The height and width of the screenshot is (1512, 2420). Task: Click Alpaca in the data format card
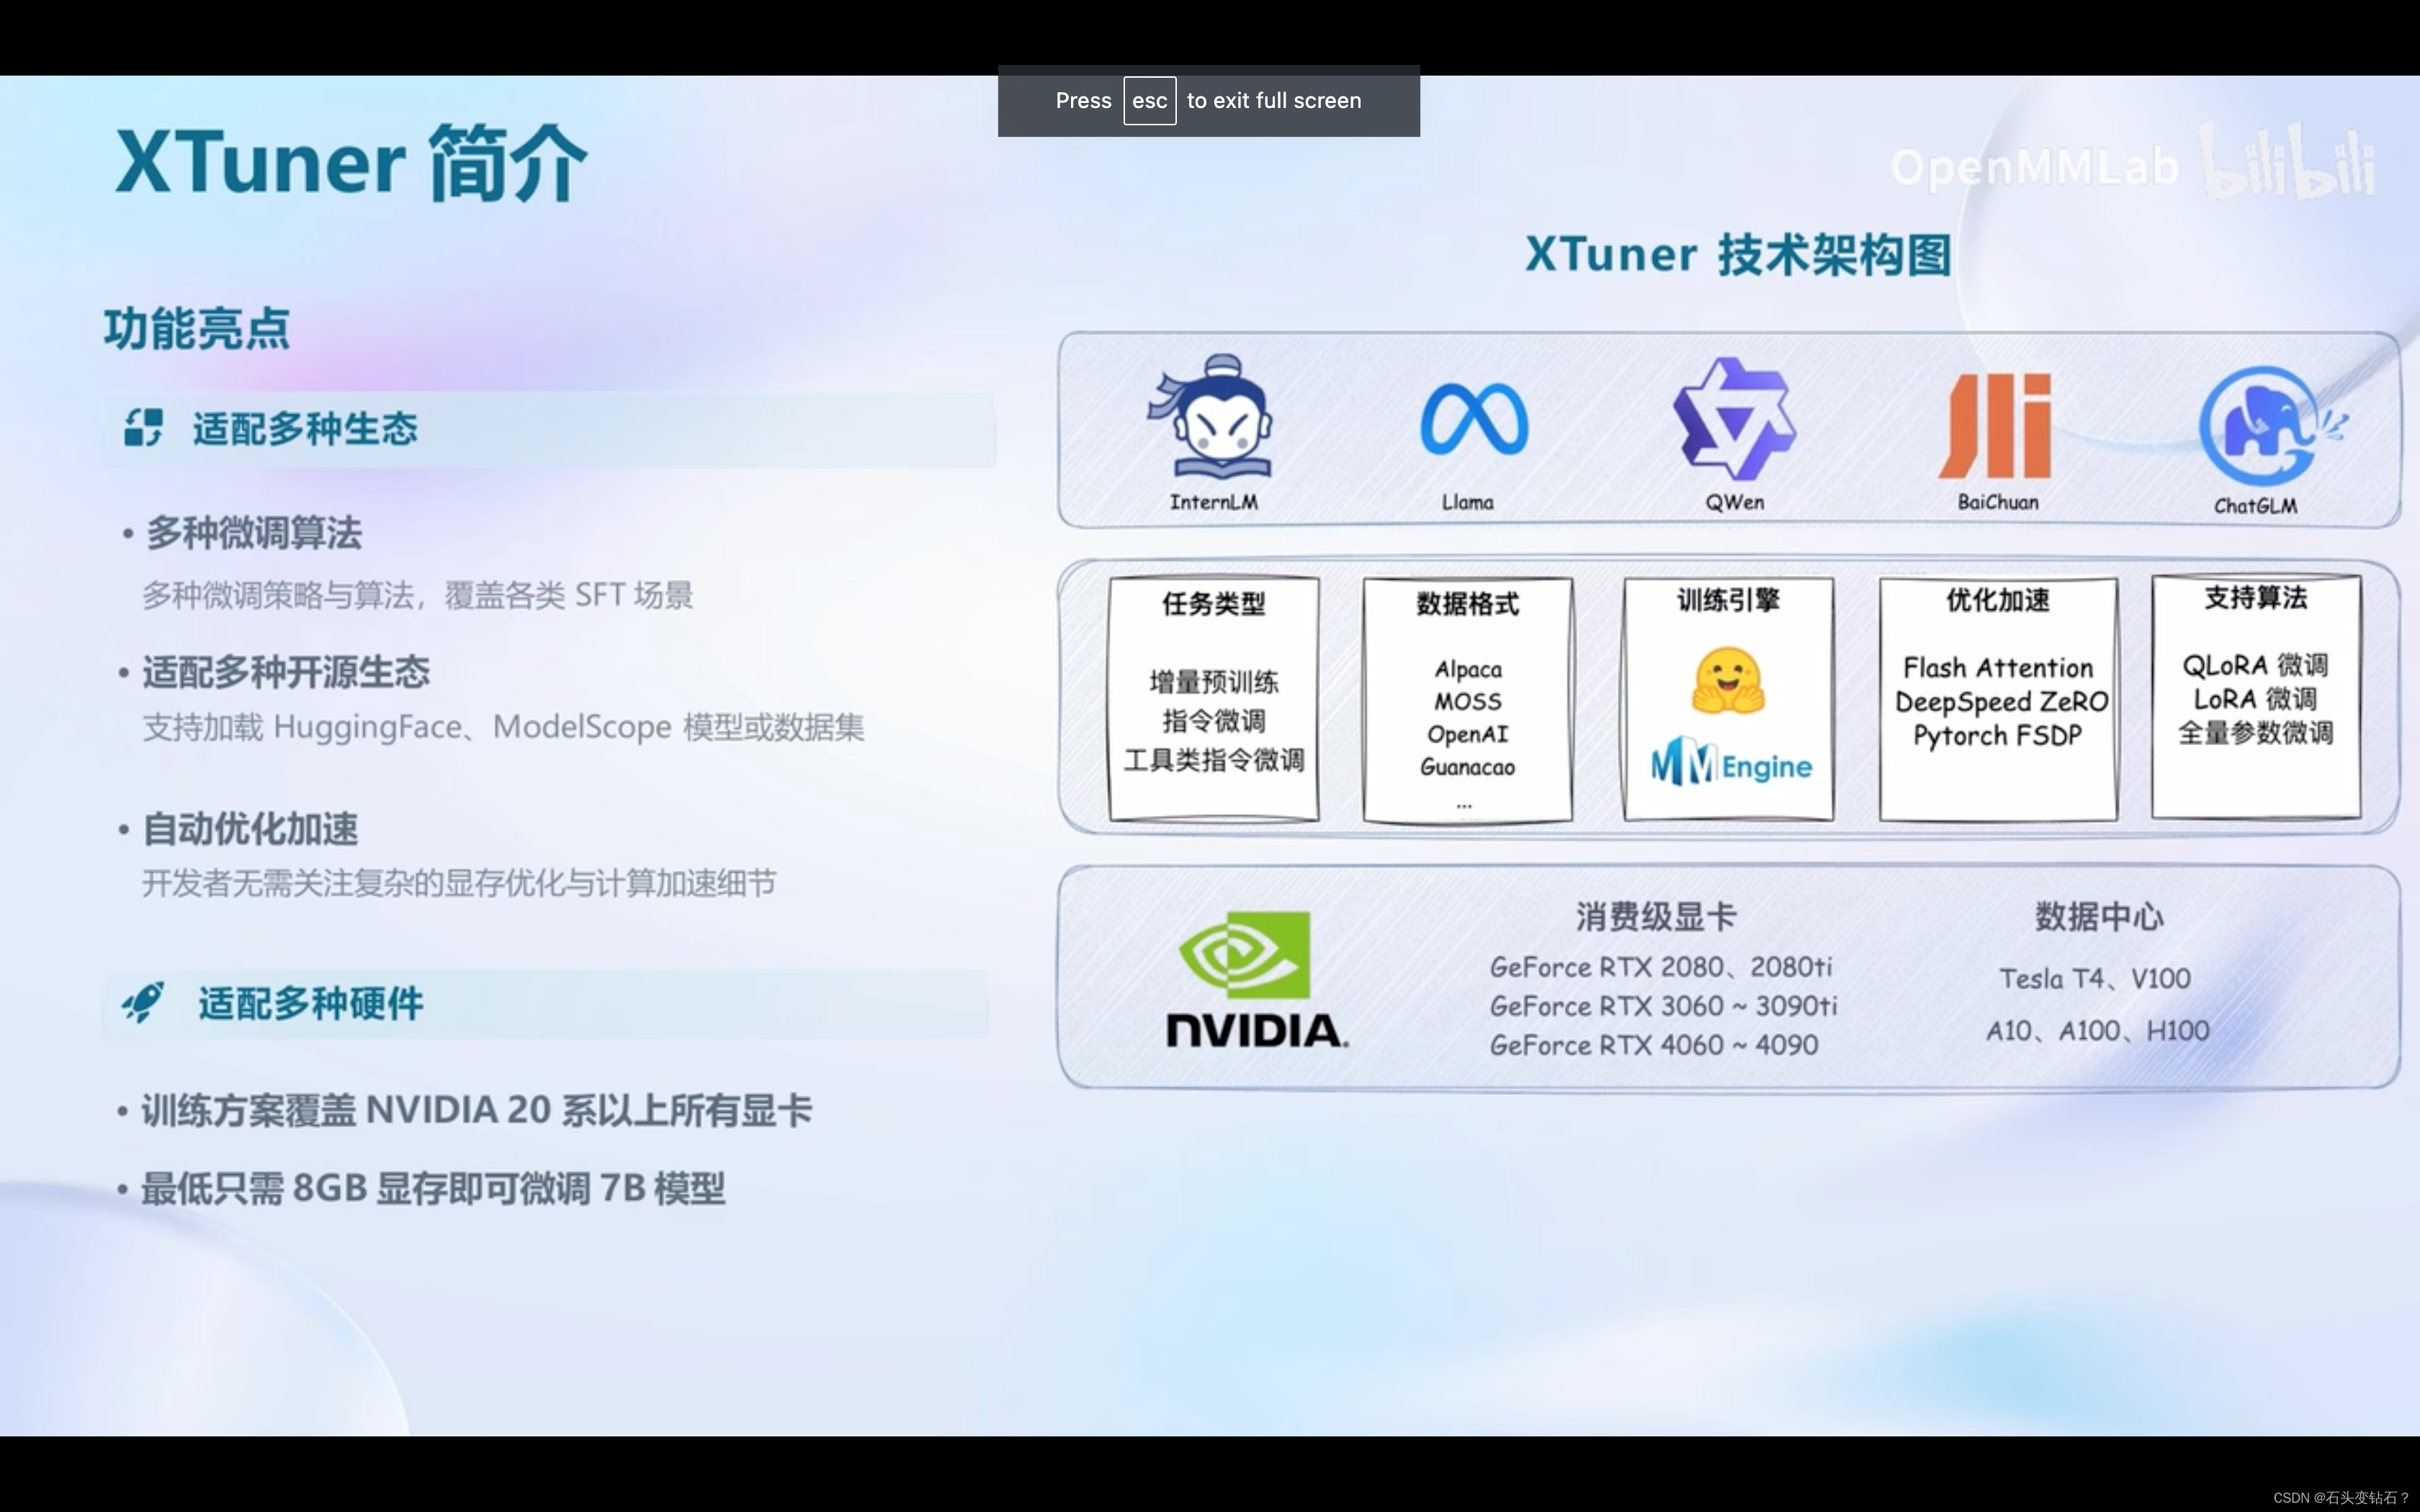1467,669
